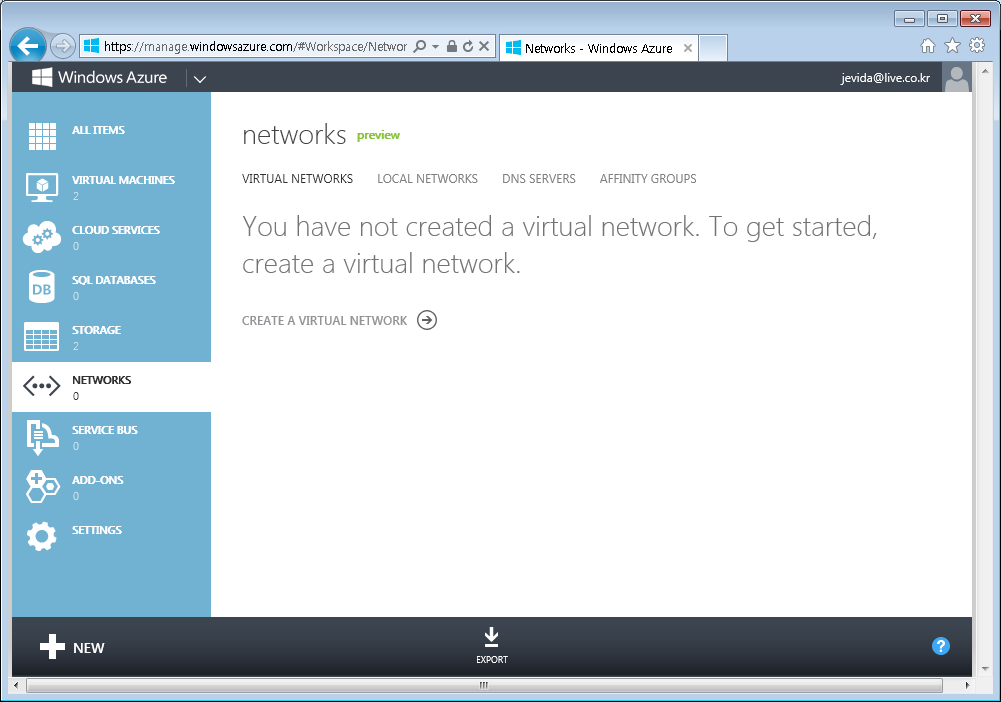The image size is (1001, 702).
Task: Open browser Favorites star icon
Action: [x=952, y=45]
